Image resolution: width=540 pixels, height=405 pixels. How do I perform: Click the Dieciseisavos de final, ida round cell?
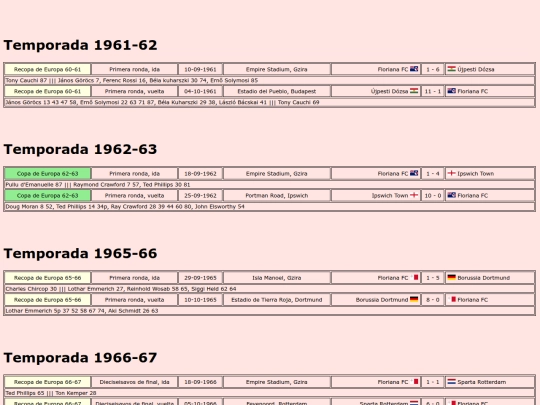pyautogui.click(x=134, y=382)
